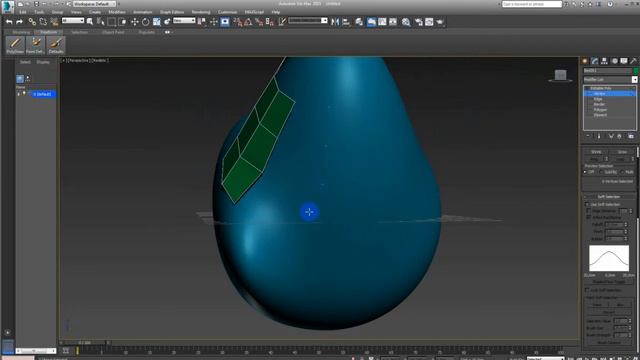
Task: Click the Select Object tool icon
Action: click(x=90, y=22)
